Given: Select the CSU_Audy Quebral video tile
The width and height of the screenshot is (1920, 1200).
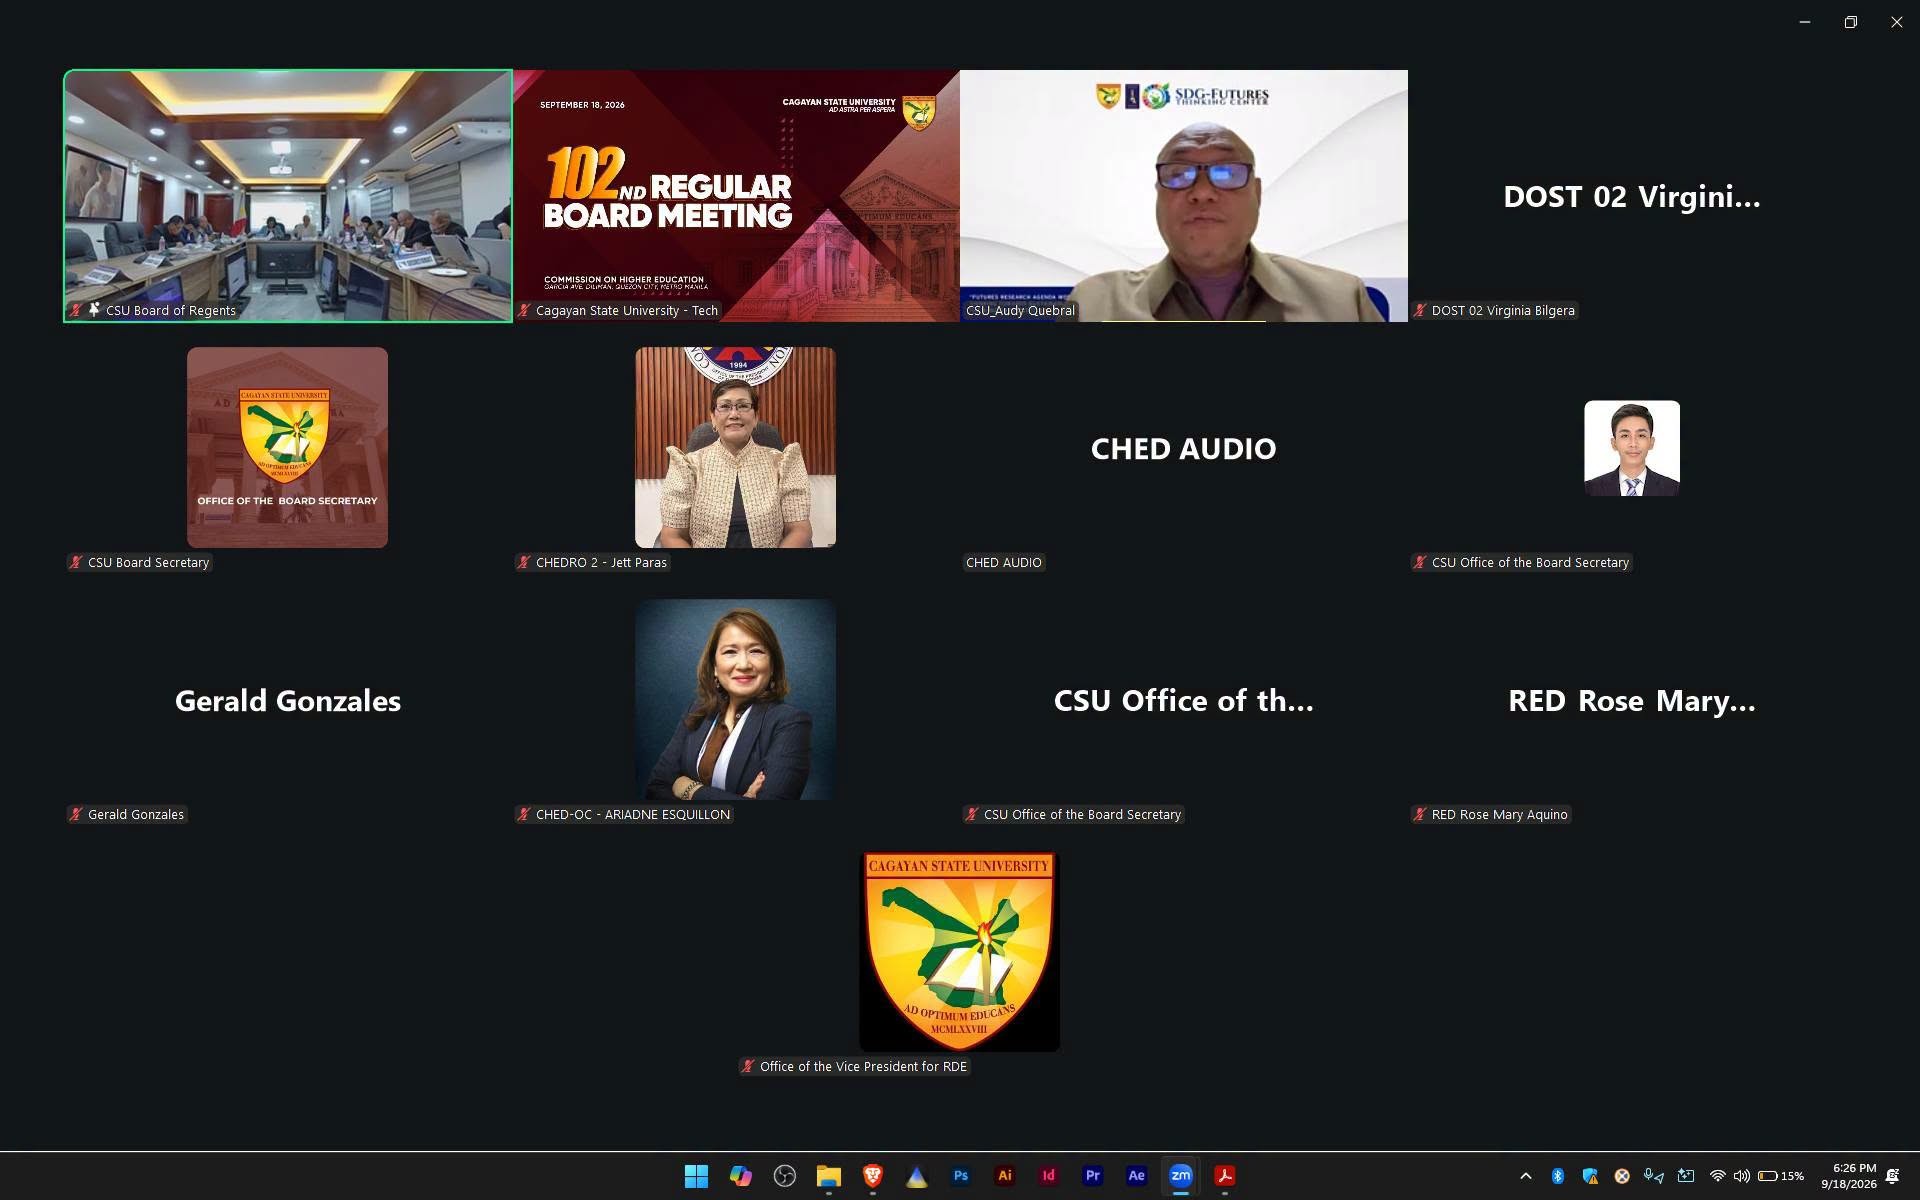Looking at the screenshot, I should point(1184,196).
